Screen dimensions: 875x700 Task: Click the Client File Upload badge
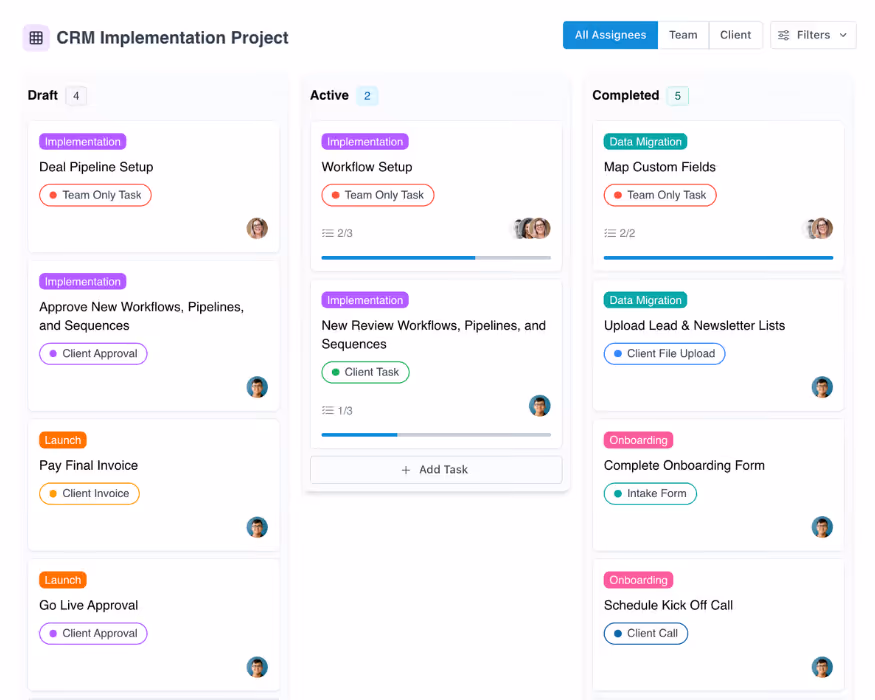click(665, 354)
